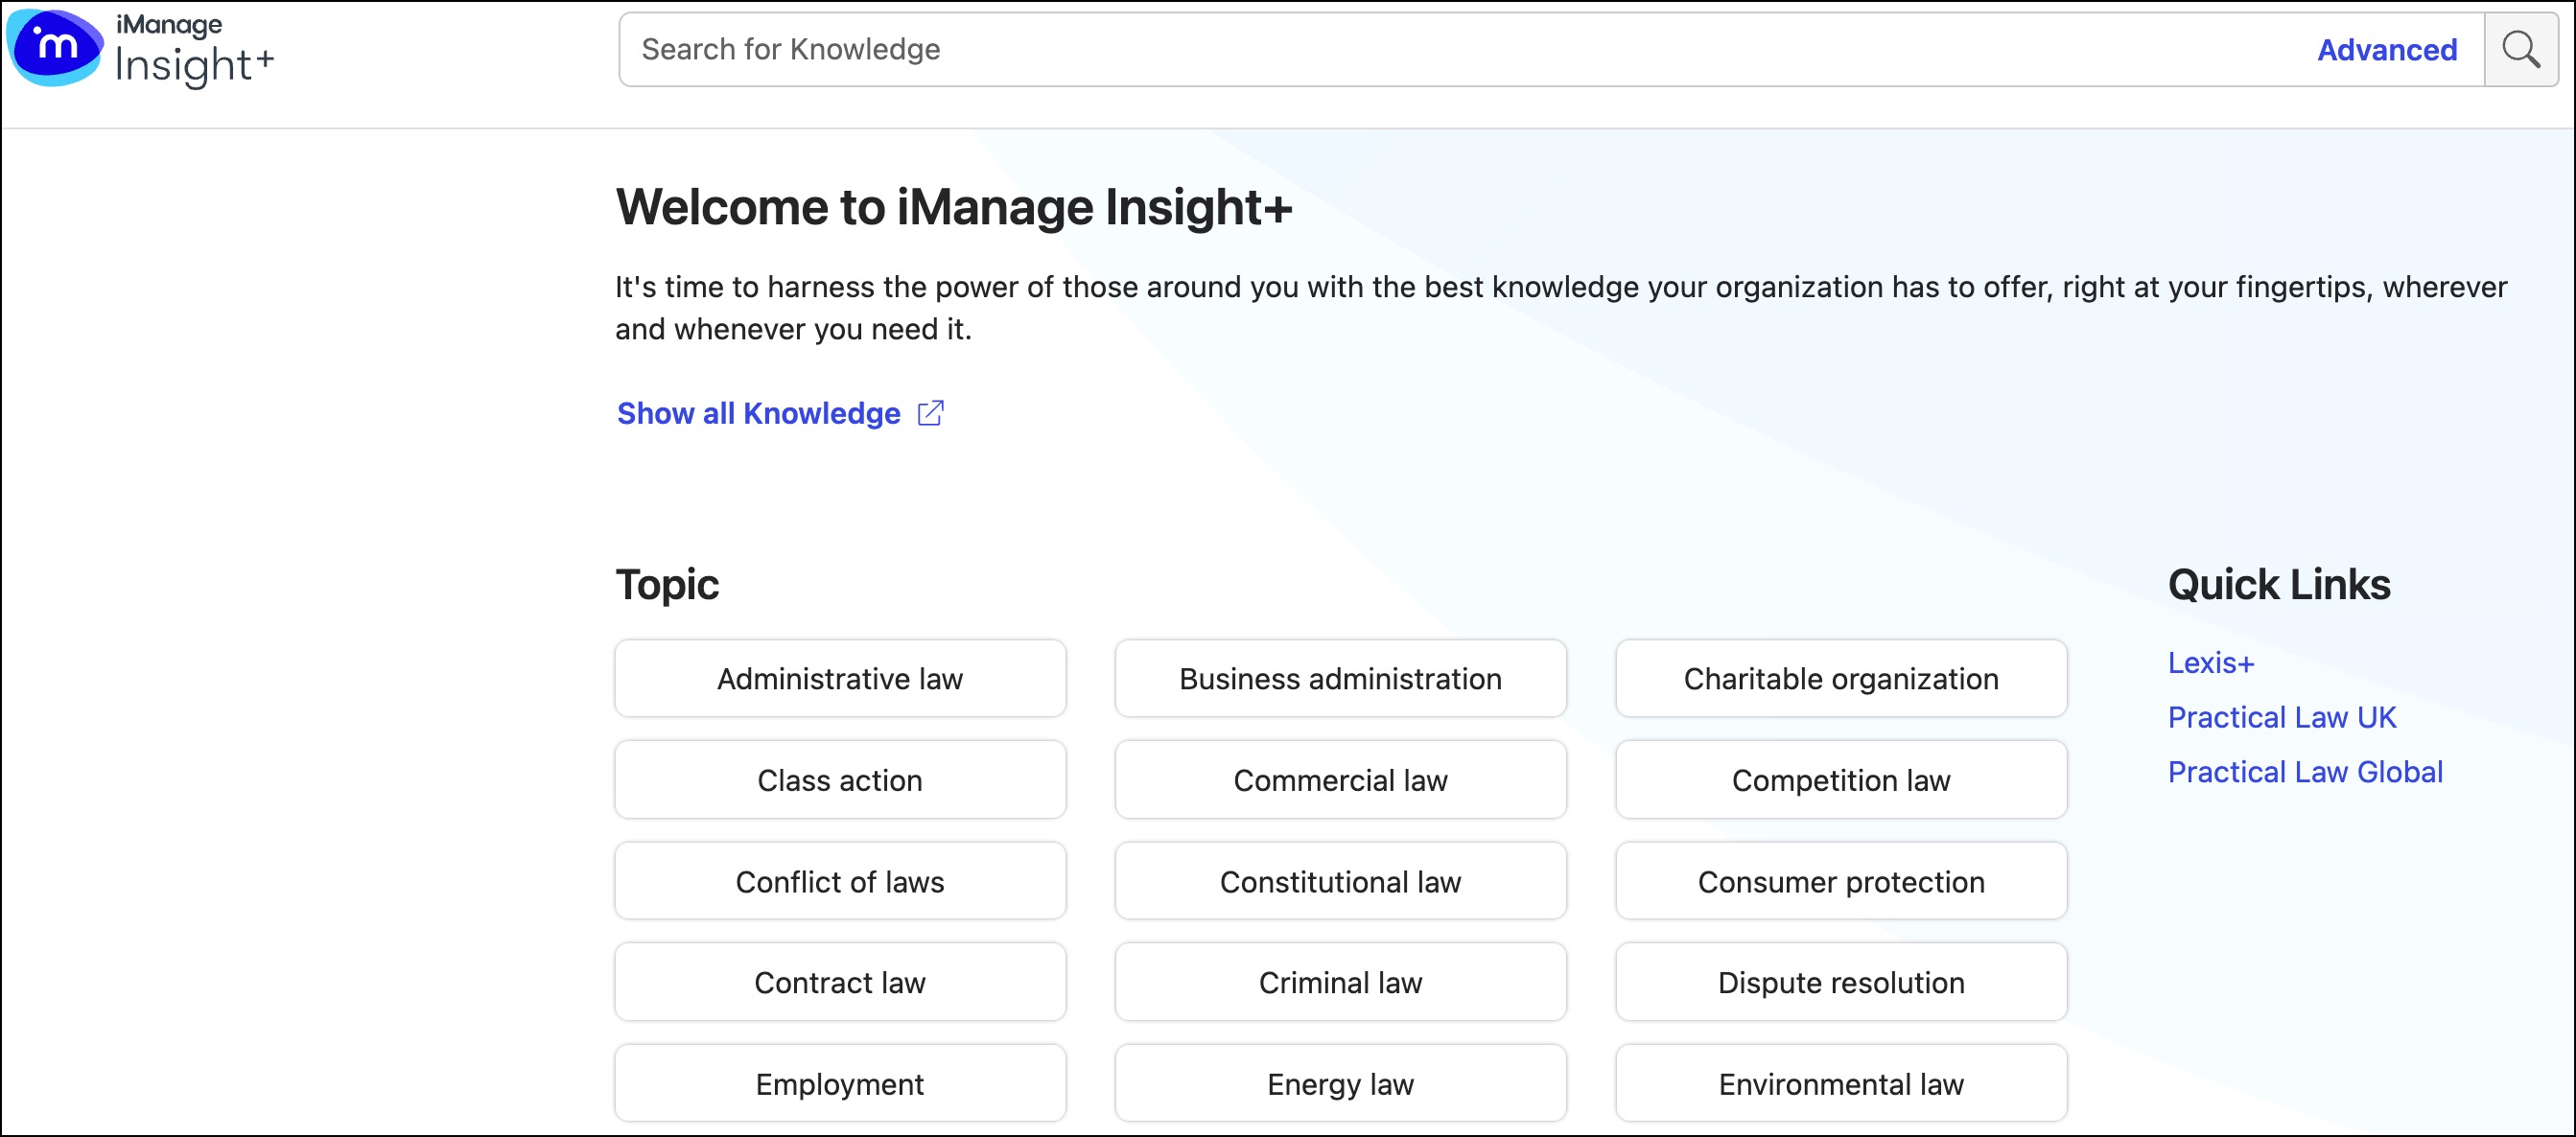Select the Dispute resolution topic
2576x1137 pixels.
pos(1840,983)
